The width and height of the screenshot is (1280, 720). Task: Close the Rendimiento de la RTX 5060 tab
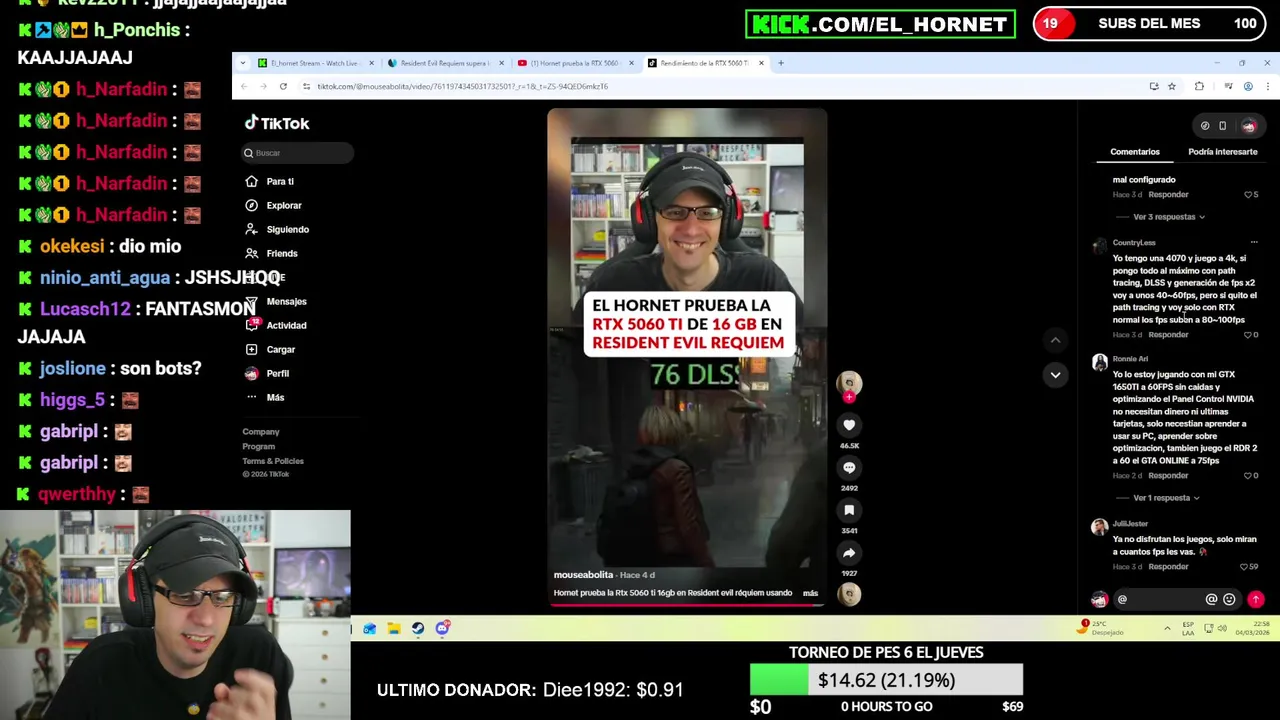coord(761,63)
